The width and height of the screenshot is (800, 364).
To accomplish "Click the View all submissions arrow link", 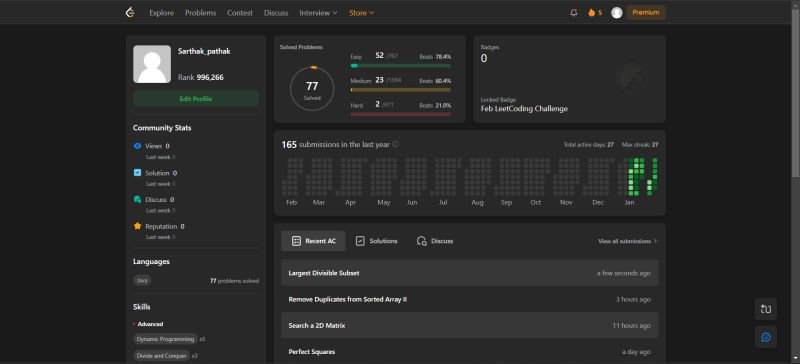I will pyautogui.click(x=628, y=241).
